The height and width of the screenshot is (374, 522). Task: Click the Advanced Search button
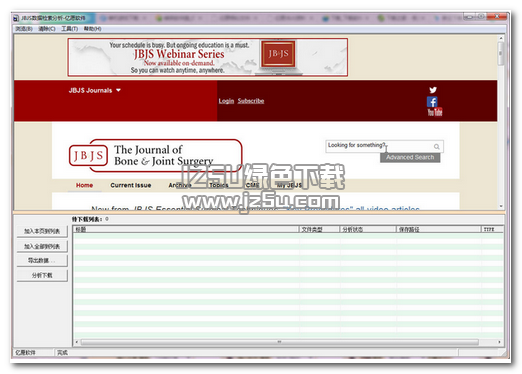click(x=410, y=157)
